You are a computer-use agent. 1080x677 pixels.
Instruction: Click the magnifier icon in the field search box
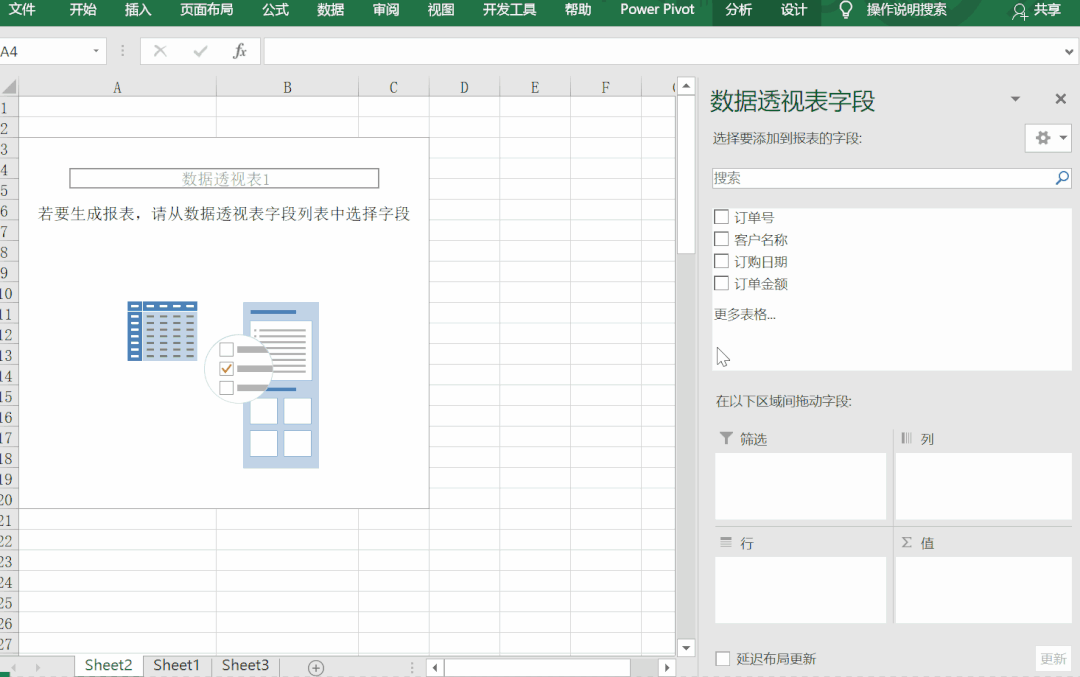1061,177
